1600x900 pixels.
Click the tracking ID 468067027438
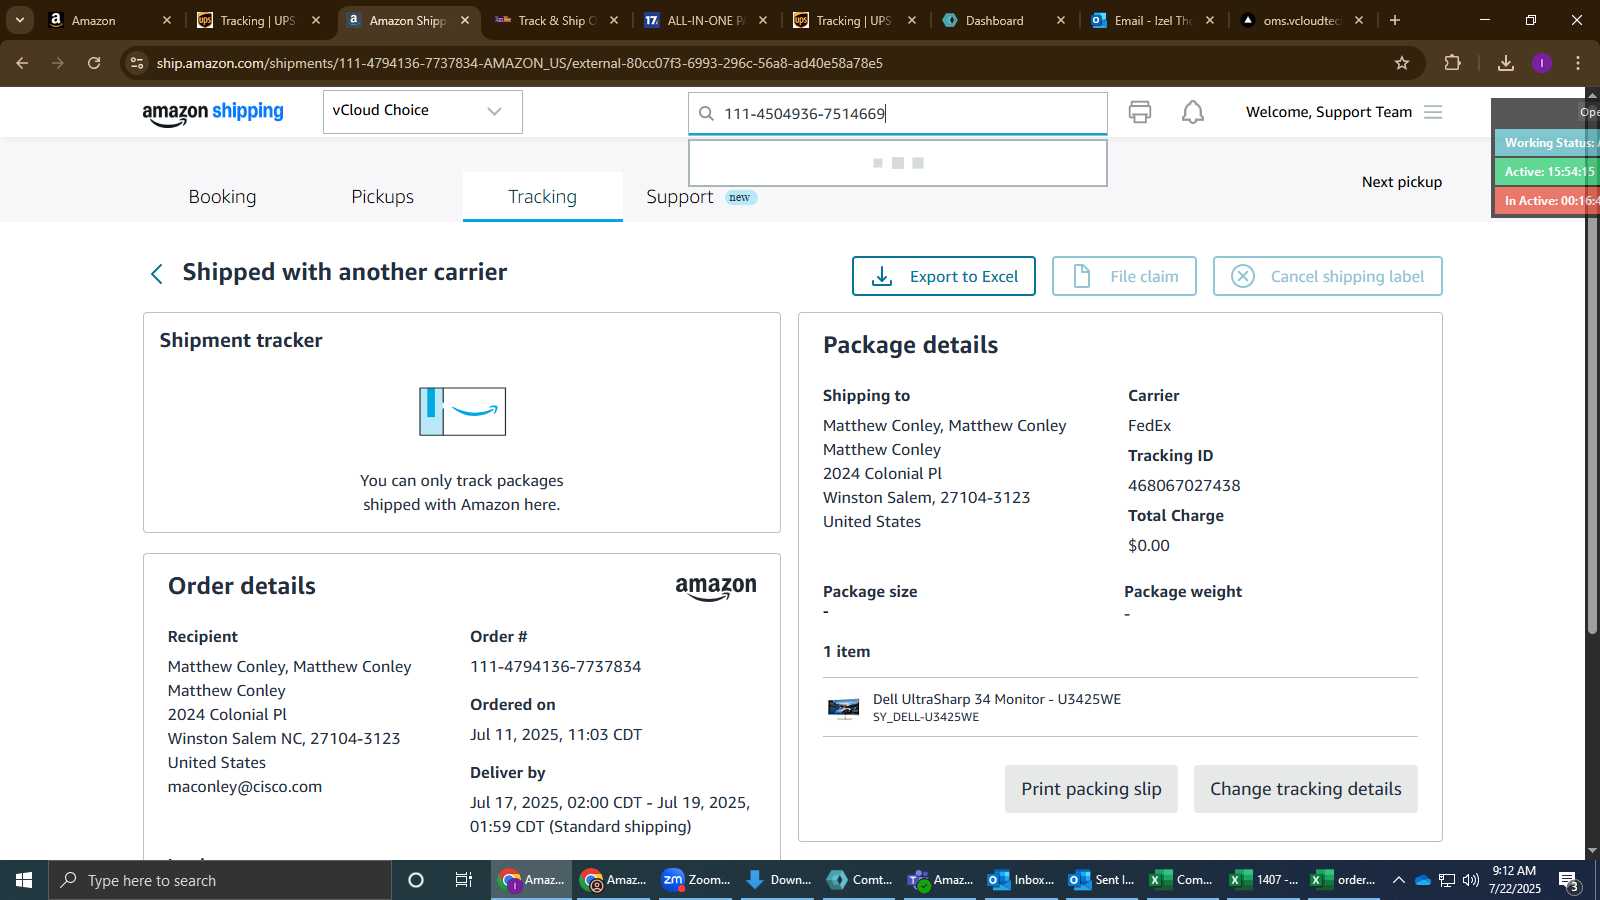1184,486
